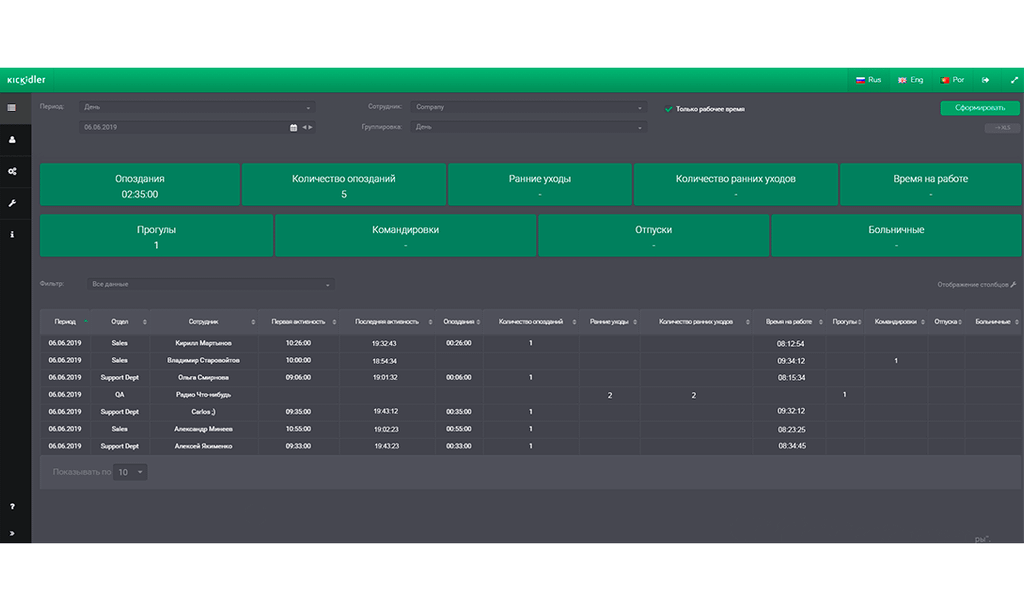Sort table by 'Первая активность' column header

[x=298, y=322]
